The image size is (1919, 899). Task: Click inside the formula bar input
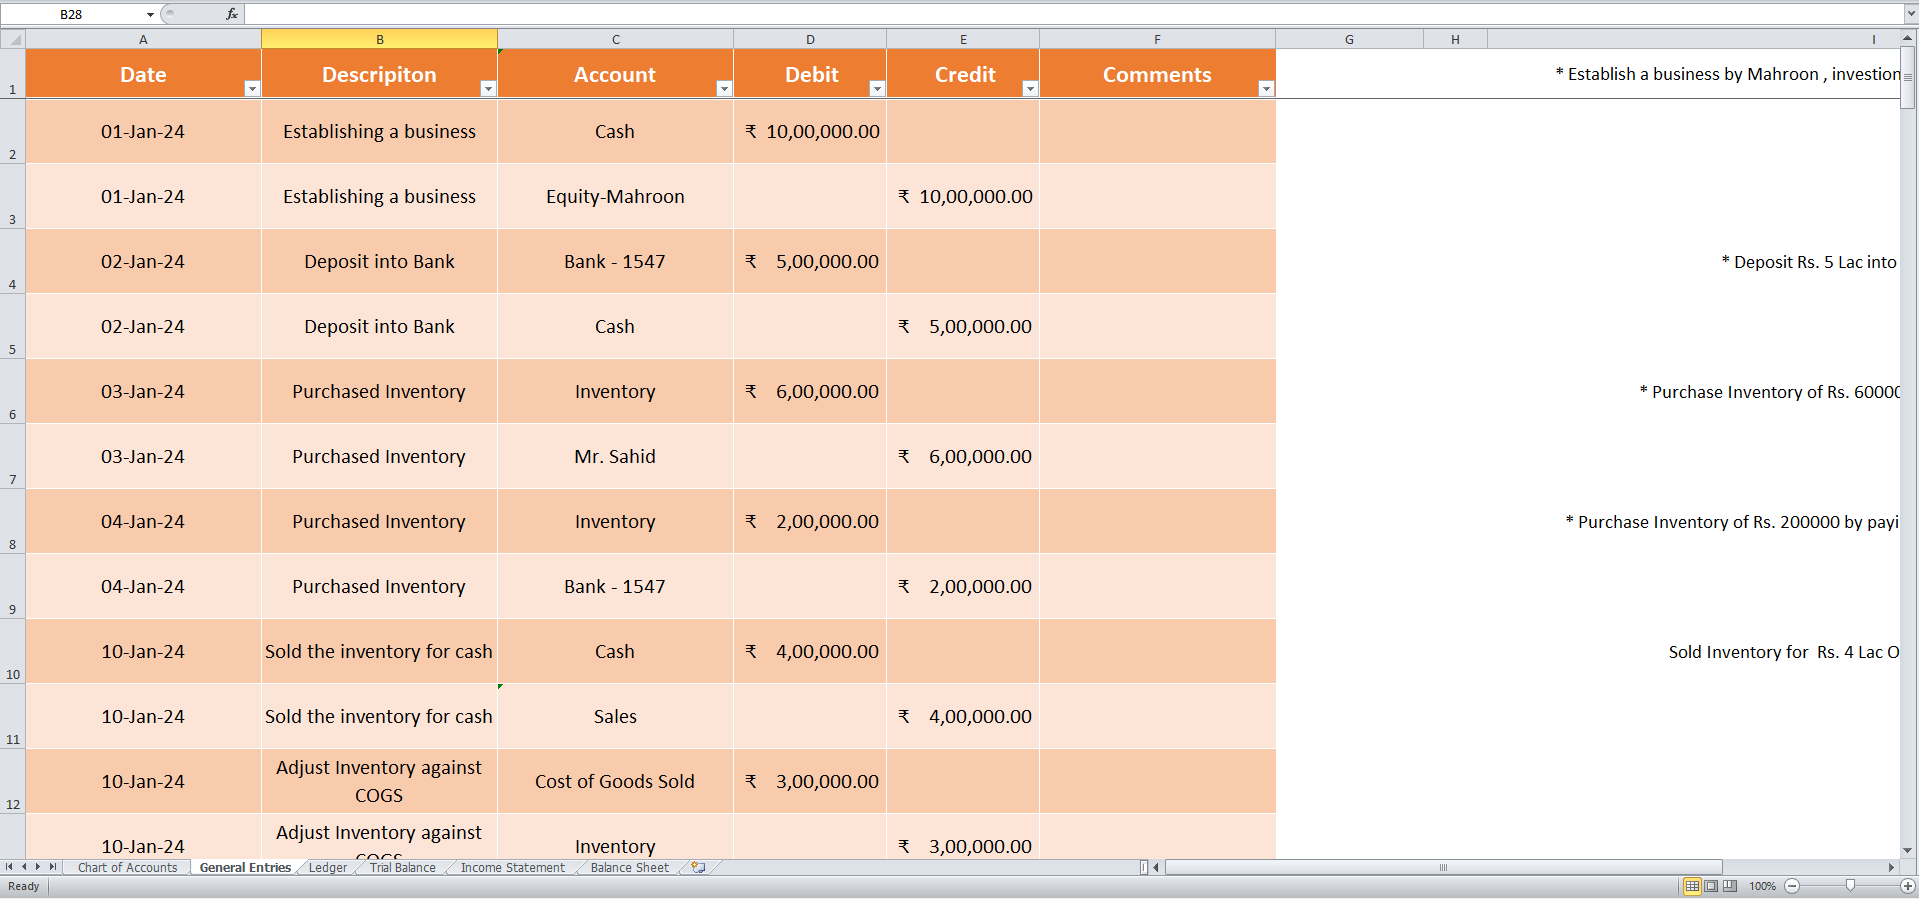click(x=1073, y=14)
